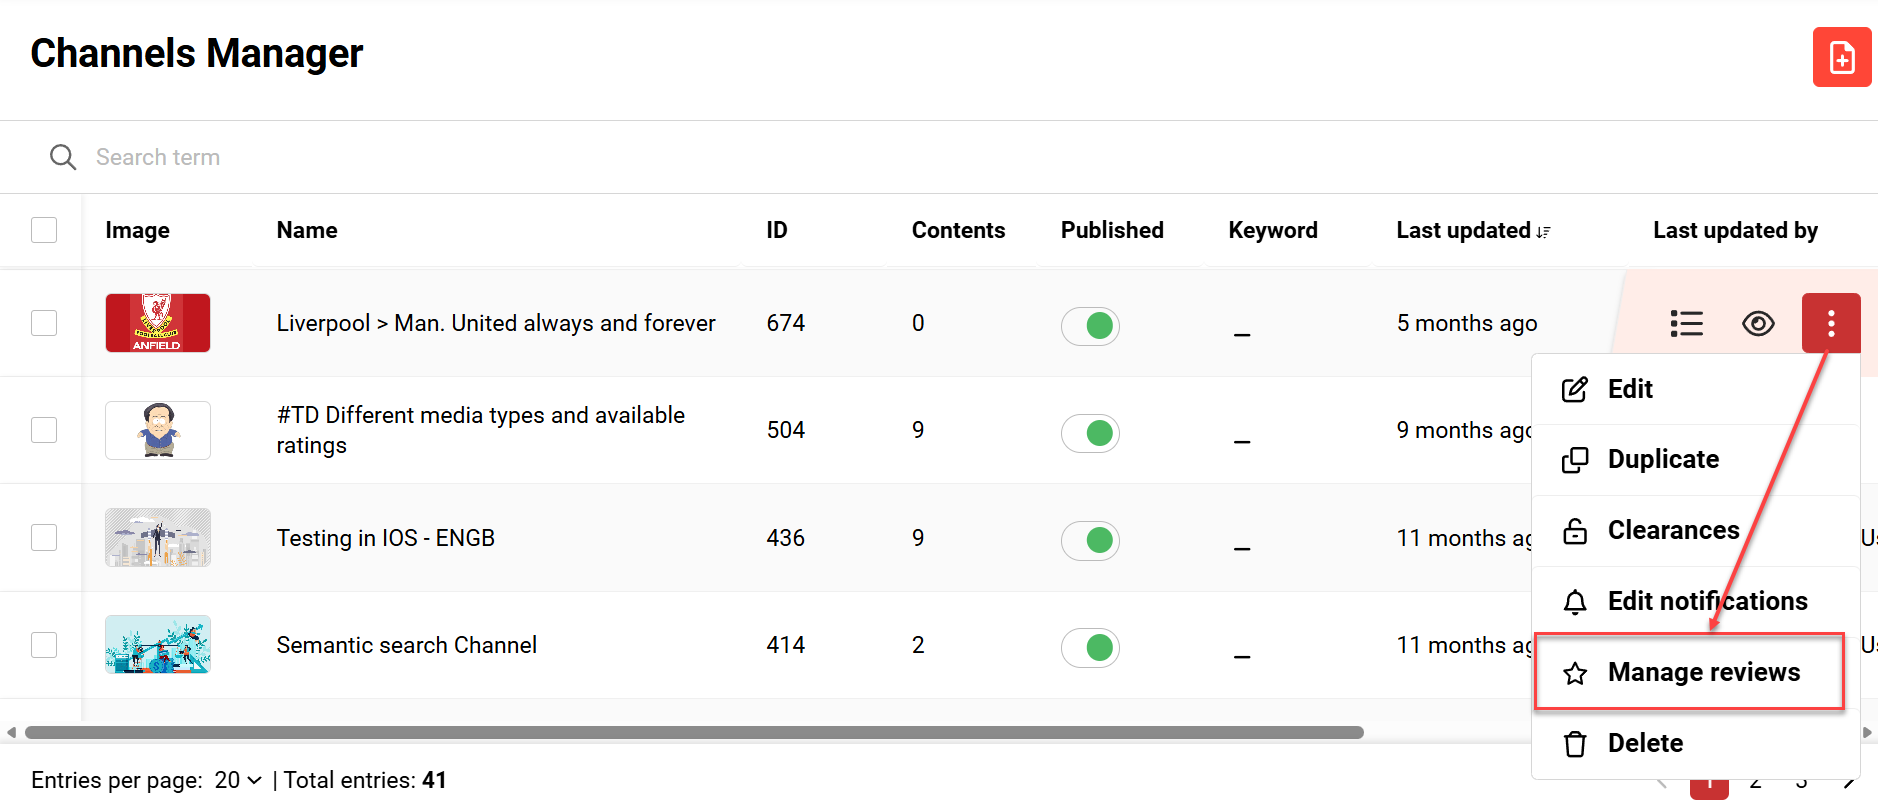The image size is (1878, 800).
Task: Click pencil icon next to Edit
Action: point(1575,389)
